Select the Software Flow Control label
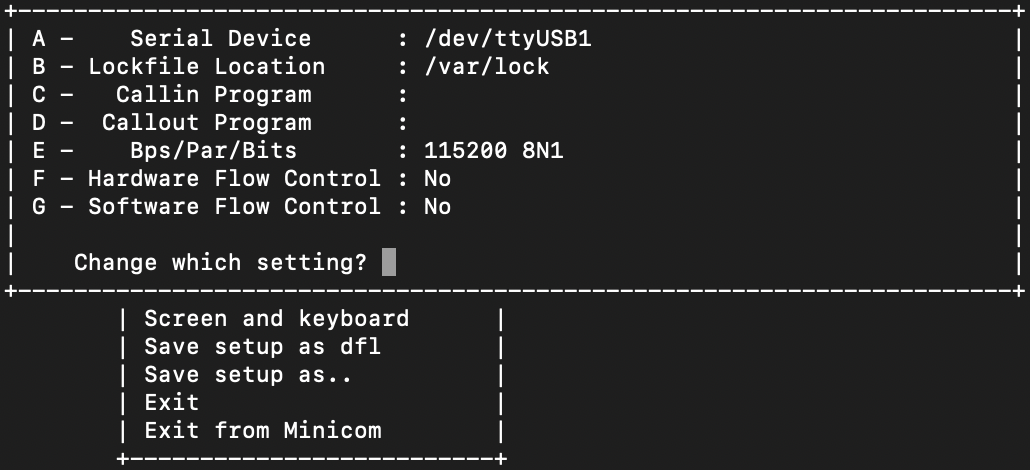This screenshot has height=470, width=1030. [234, 207]
